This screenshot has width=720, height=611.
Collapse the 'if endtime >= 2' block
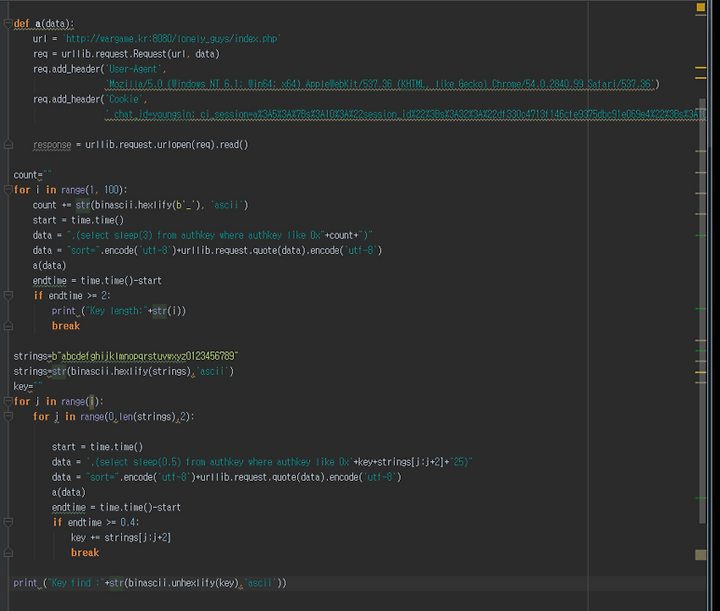coord(8,296)
